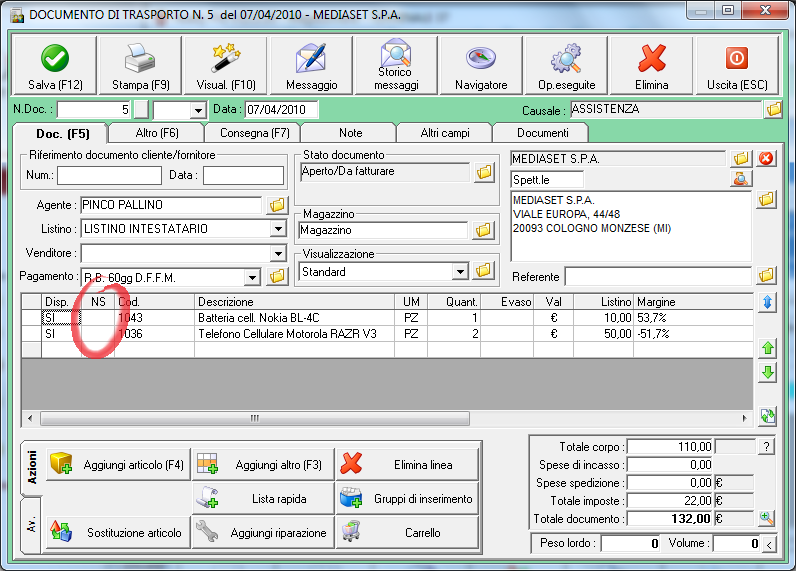The width and height of the screenshot is (796, 571).
Task: Launch the Navigatore compass tool
Action: point(481,66)
